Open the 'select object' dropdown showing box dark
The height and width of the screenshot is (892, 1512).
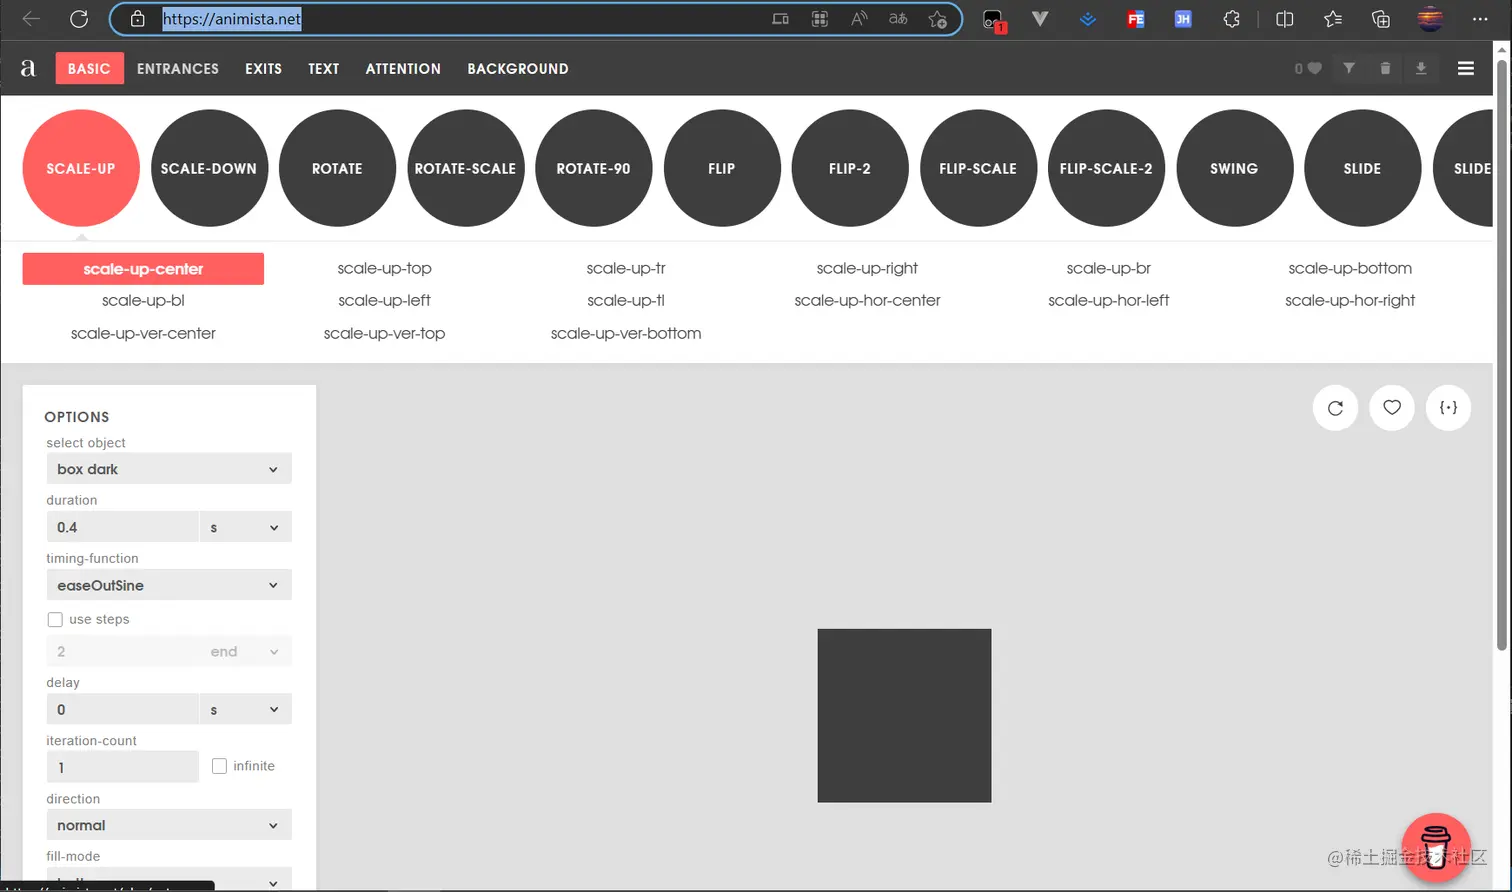[169, 469]
